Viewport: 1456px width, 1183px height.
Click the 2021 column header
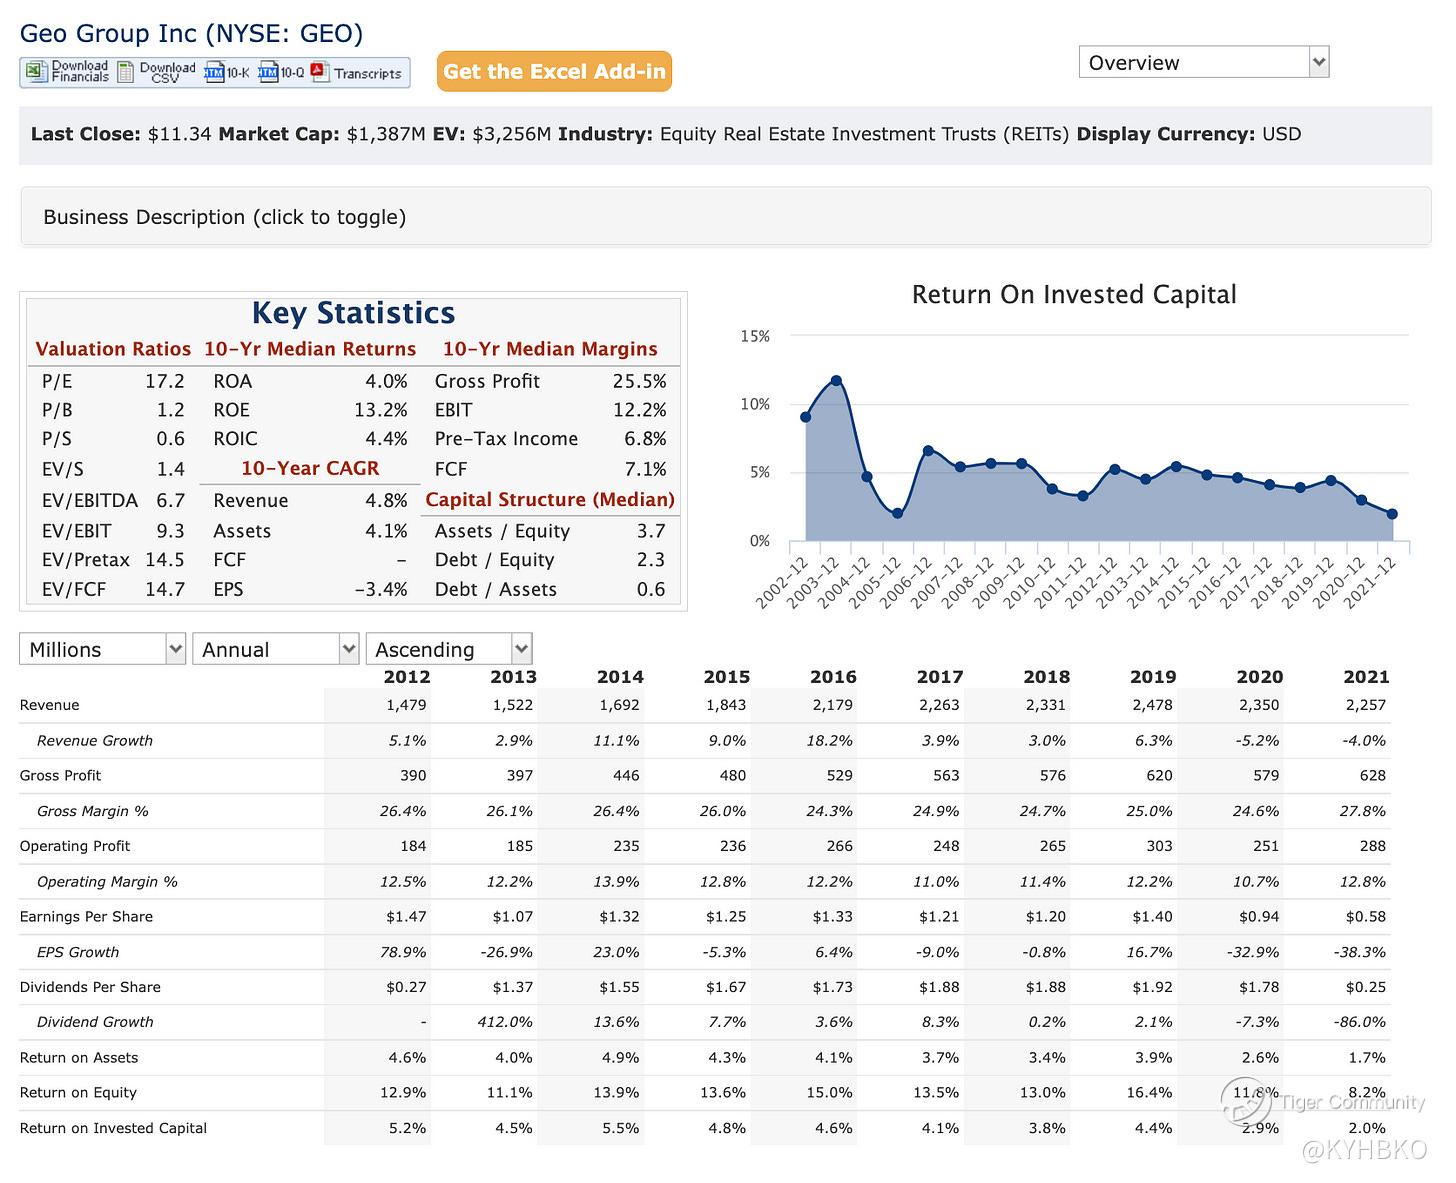pos(1365,677)
